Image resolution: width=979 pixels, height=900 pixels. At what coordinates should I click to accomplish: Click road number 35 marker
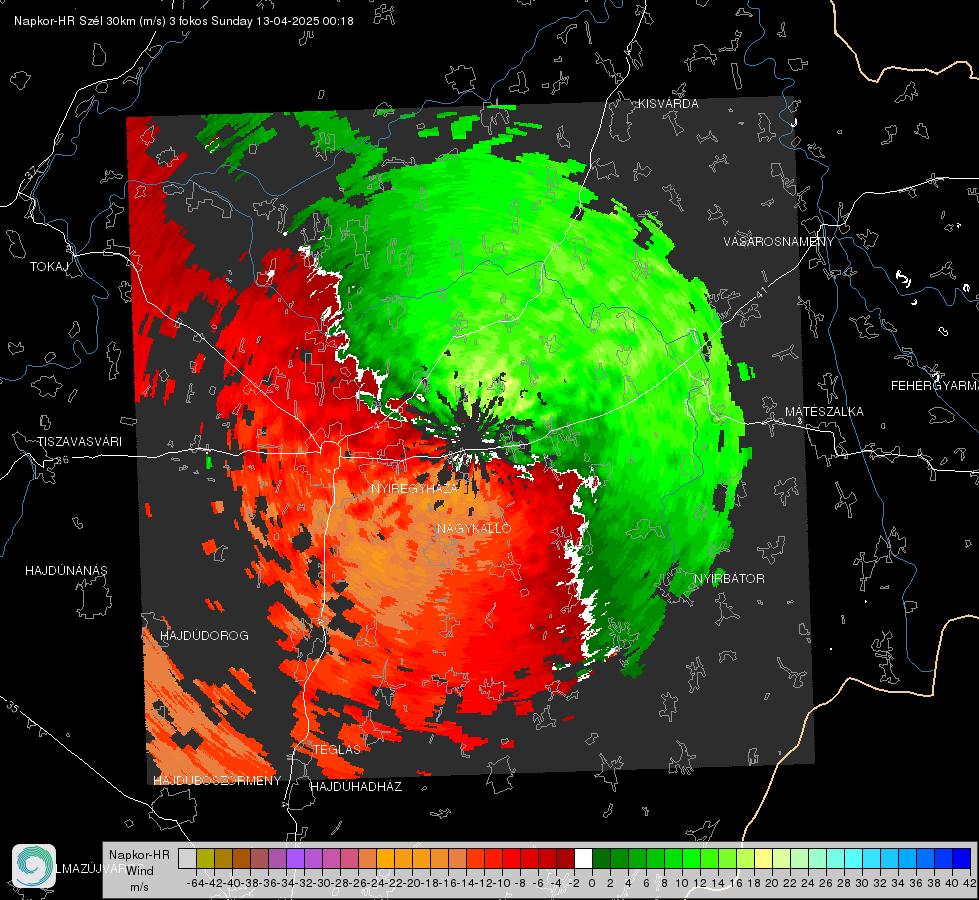point(13,708)
